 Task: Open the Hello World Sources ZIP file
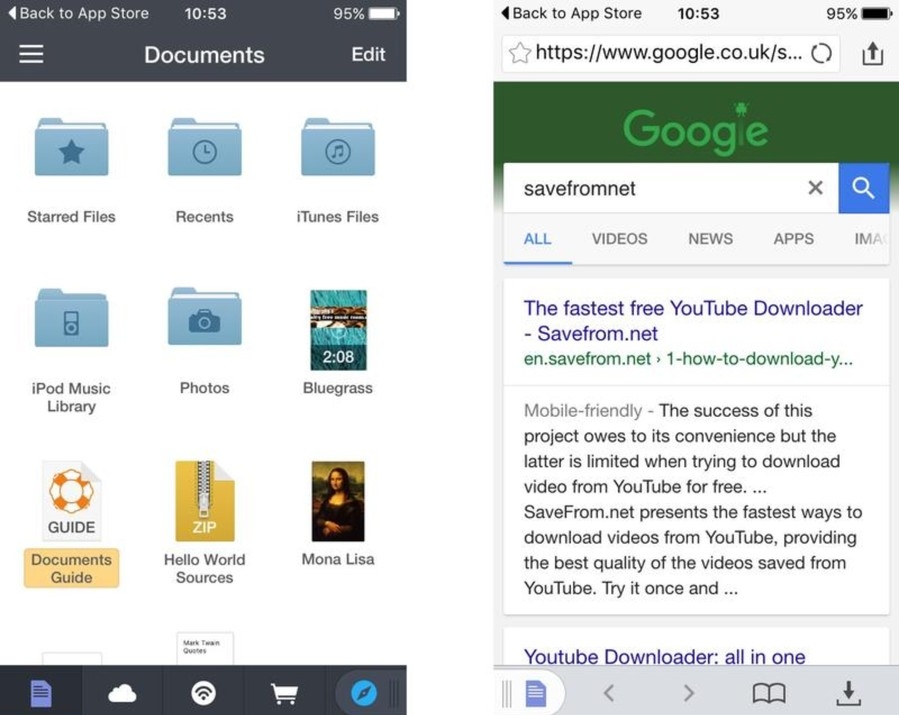(205, 501)
